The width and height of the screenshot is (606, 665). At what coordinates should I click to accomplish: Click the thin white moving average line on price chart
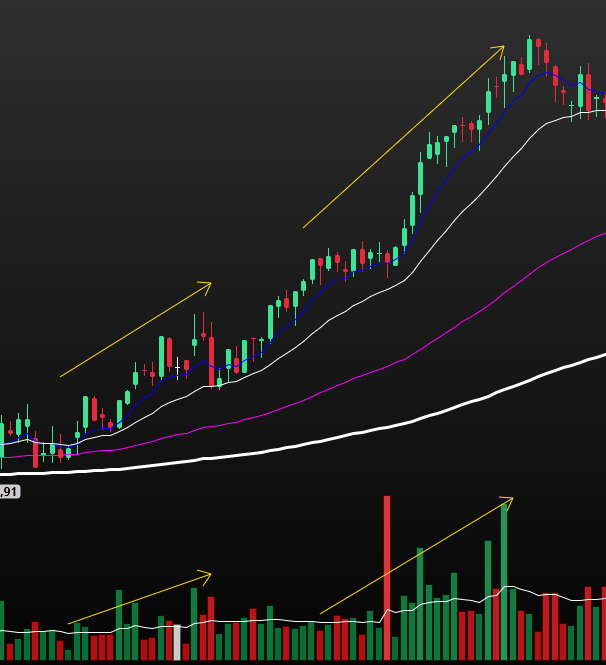[x=450, y=228]
